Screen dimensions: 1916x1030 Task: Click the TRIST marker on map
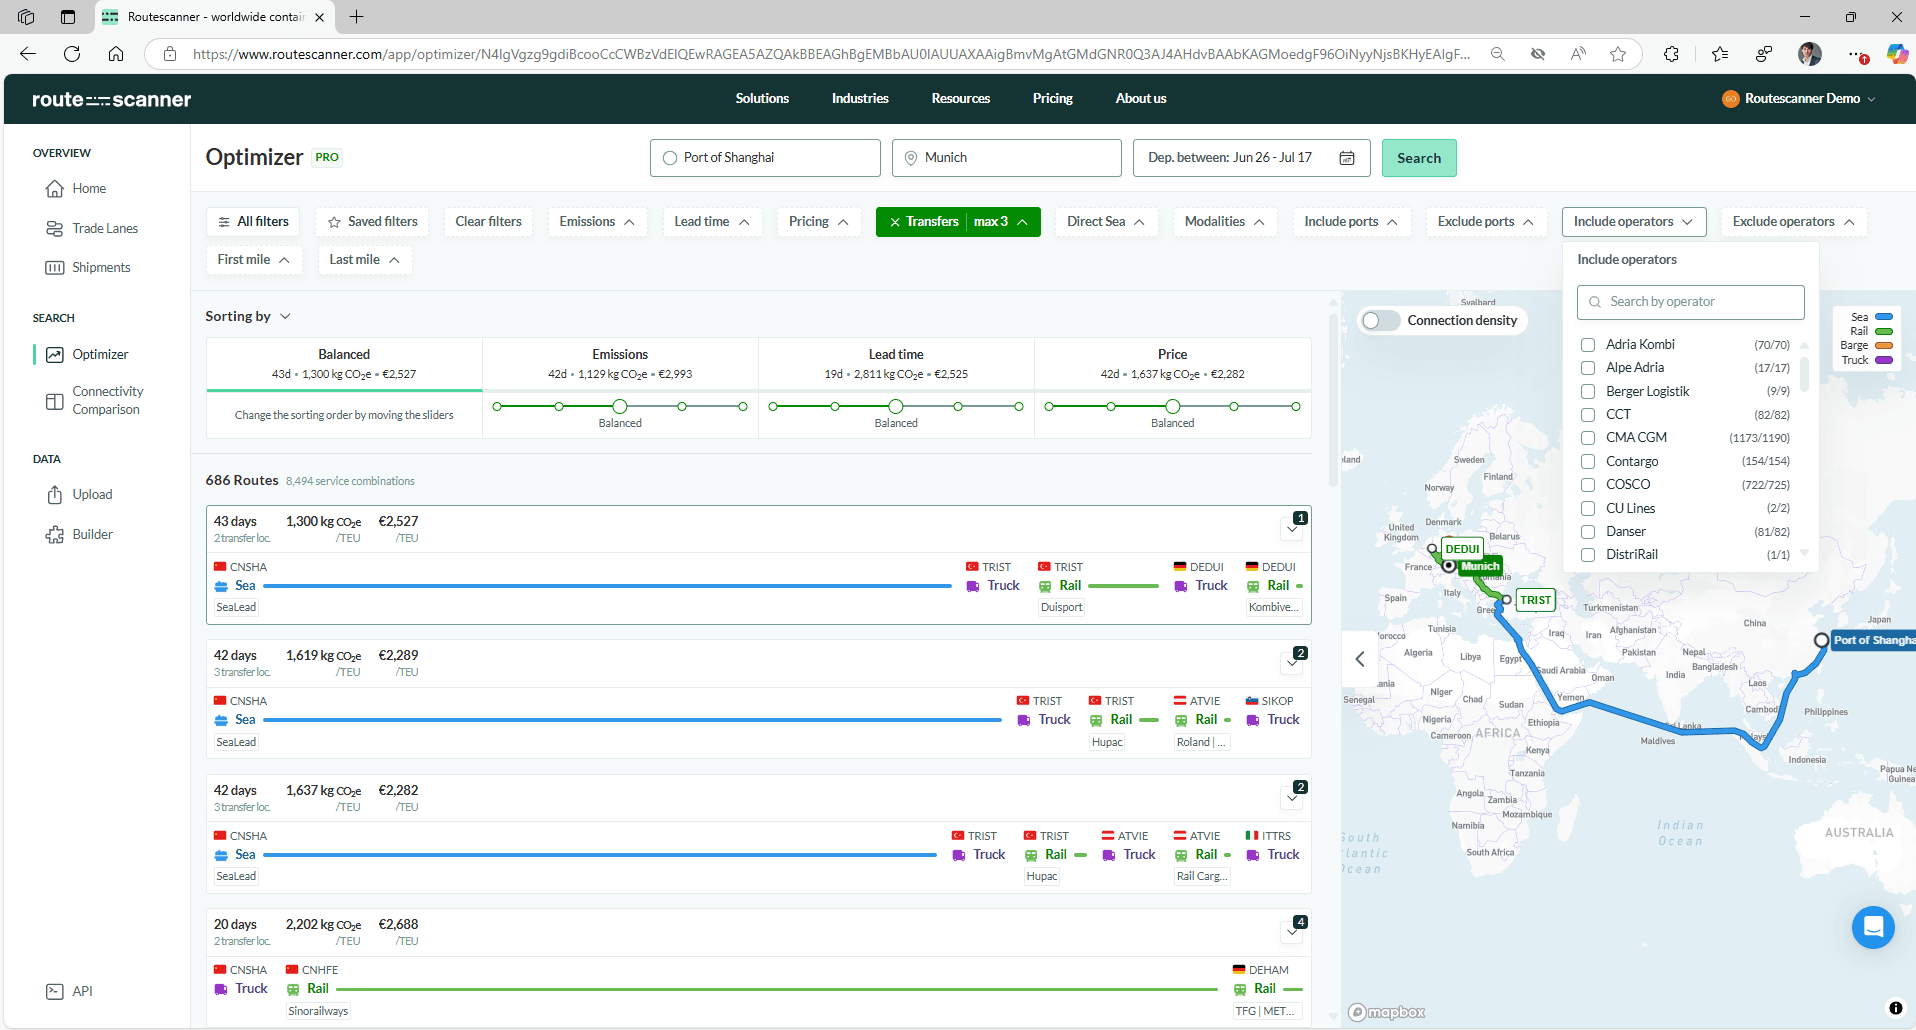tap(1535, 600)
